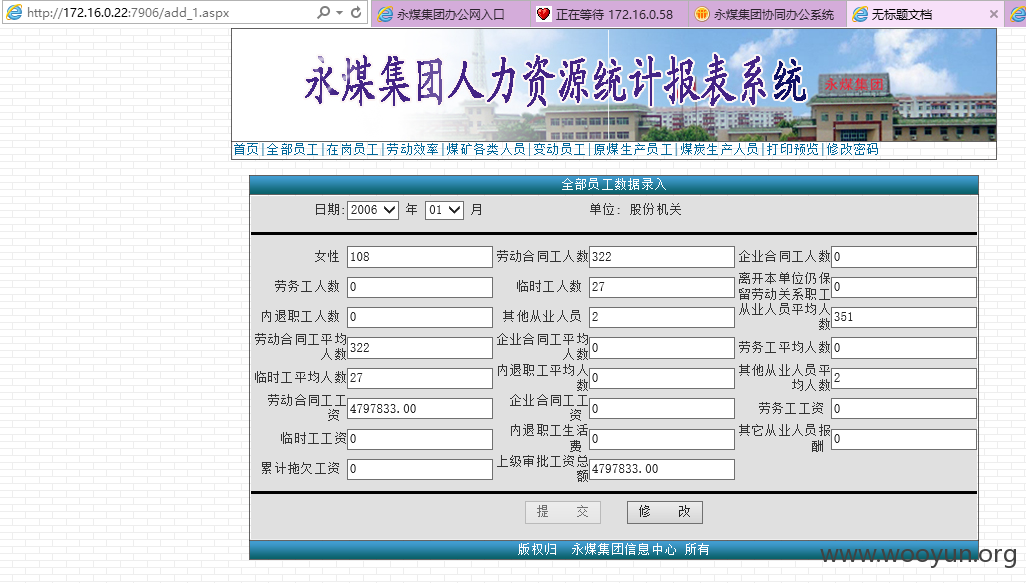Click the 企业合同工人数 input field
Image resolution: width=1026 pixels, height=583 pixels.
coord(904,256)
